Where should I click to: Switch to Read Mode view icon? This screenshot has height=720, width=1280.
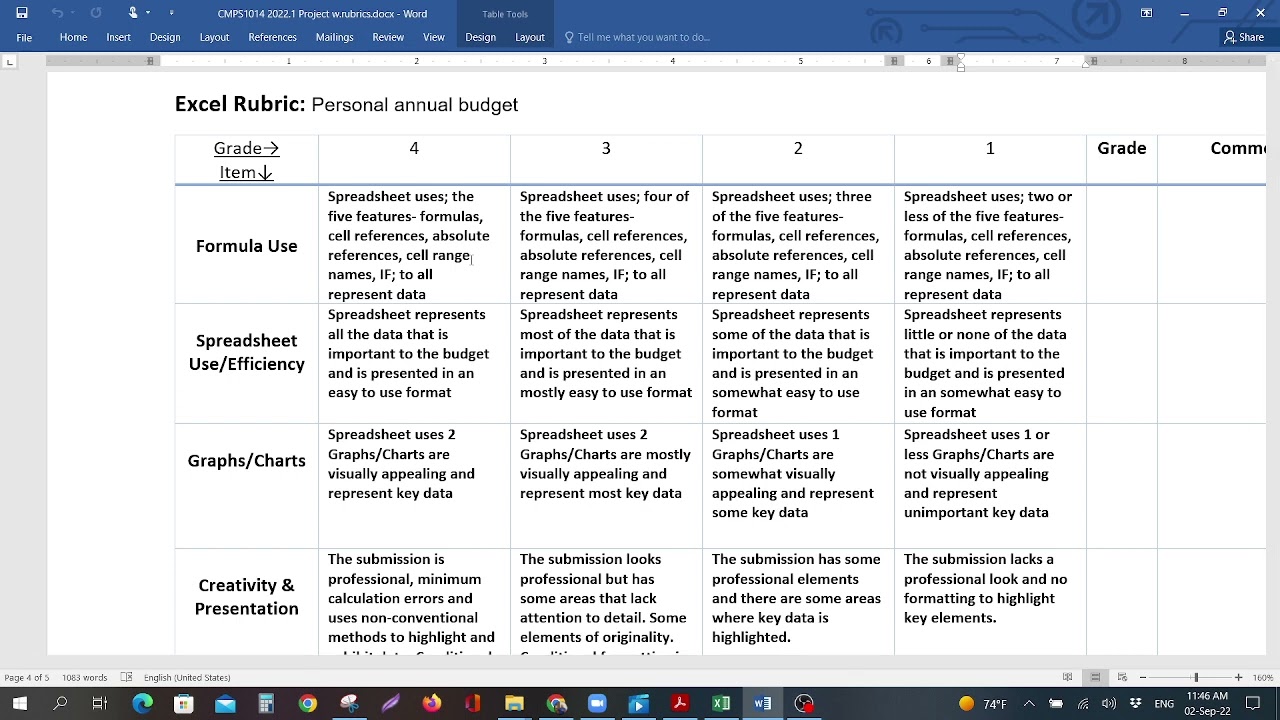pyautogui.click(x=1068, y=677)
